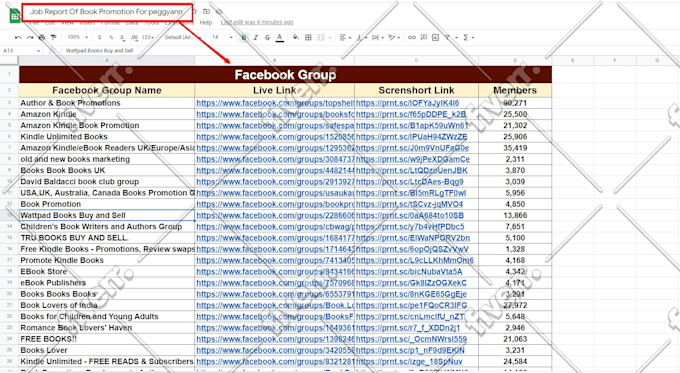Open FREE BOOKS!! screenshot link

[411, 339]
